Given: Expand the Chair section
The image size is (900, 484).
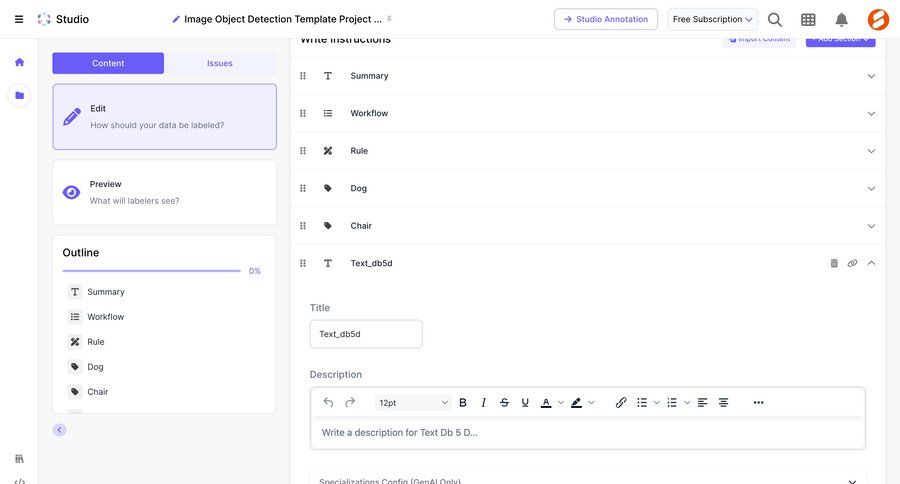Looking at the screenshot, I should (x=871, y=226).
